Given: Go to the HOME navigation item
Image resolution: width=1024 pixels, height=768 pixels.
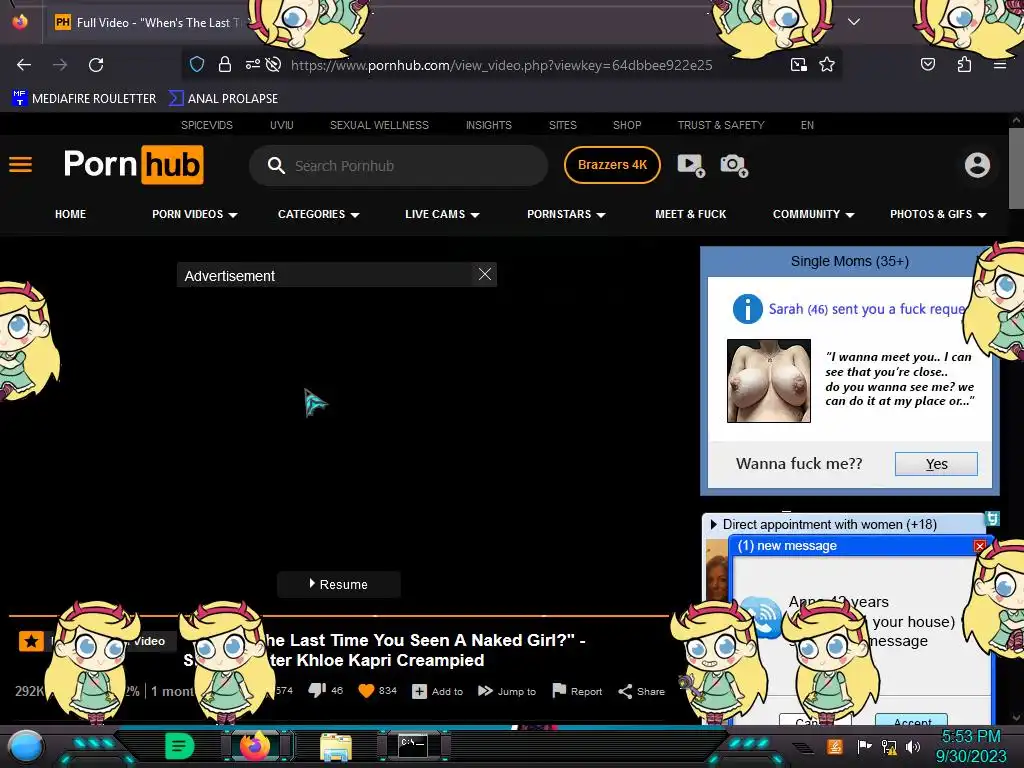Looking at the screenshot, I should pos(71,214).
